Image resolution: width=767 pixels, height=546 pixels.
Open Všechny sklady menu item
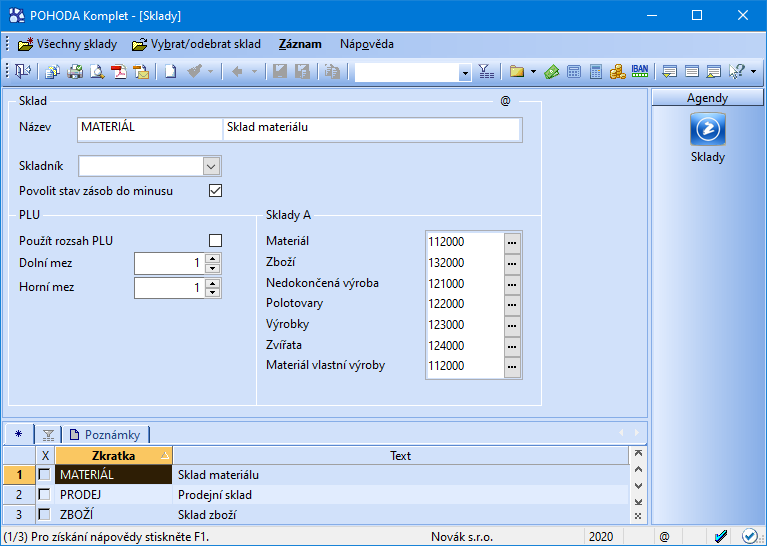click(x=68, y=44)
